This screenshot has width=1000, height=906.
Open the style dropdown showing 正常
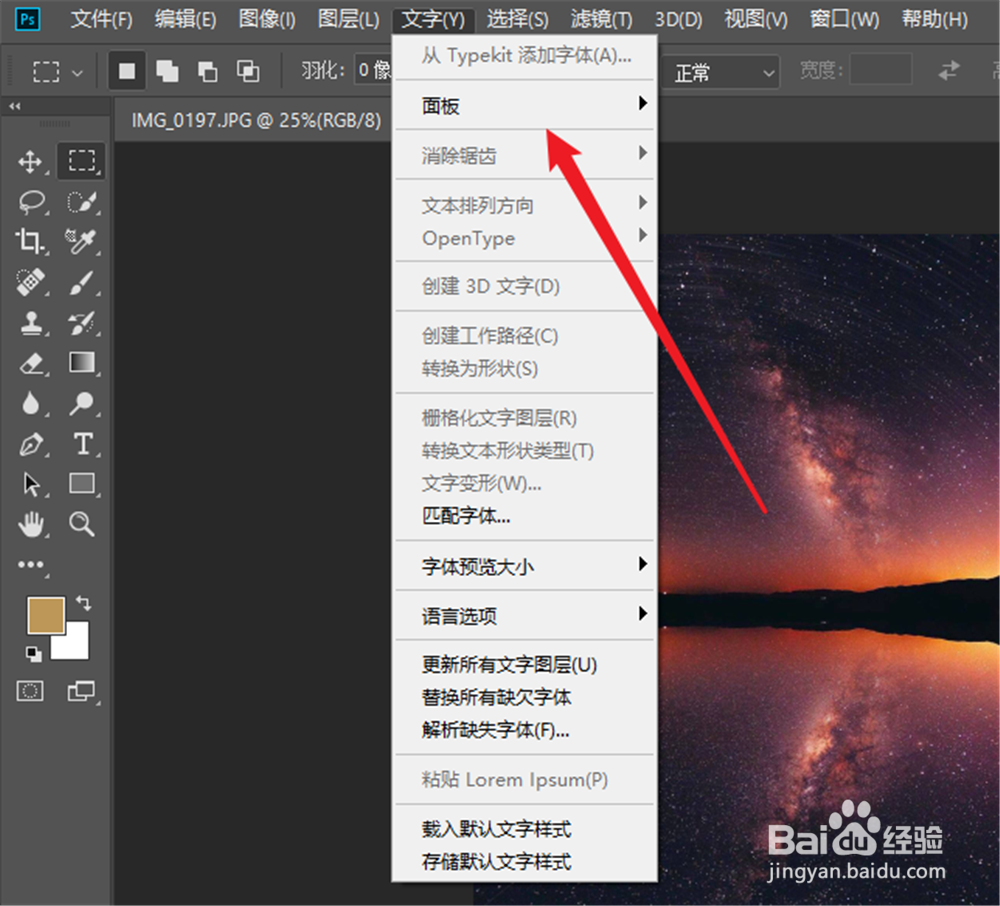click(x=721, y=72)
